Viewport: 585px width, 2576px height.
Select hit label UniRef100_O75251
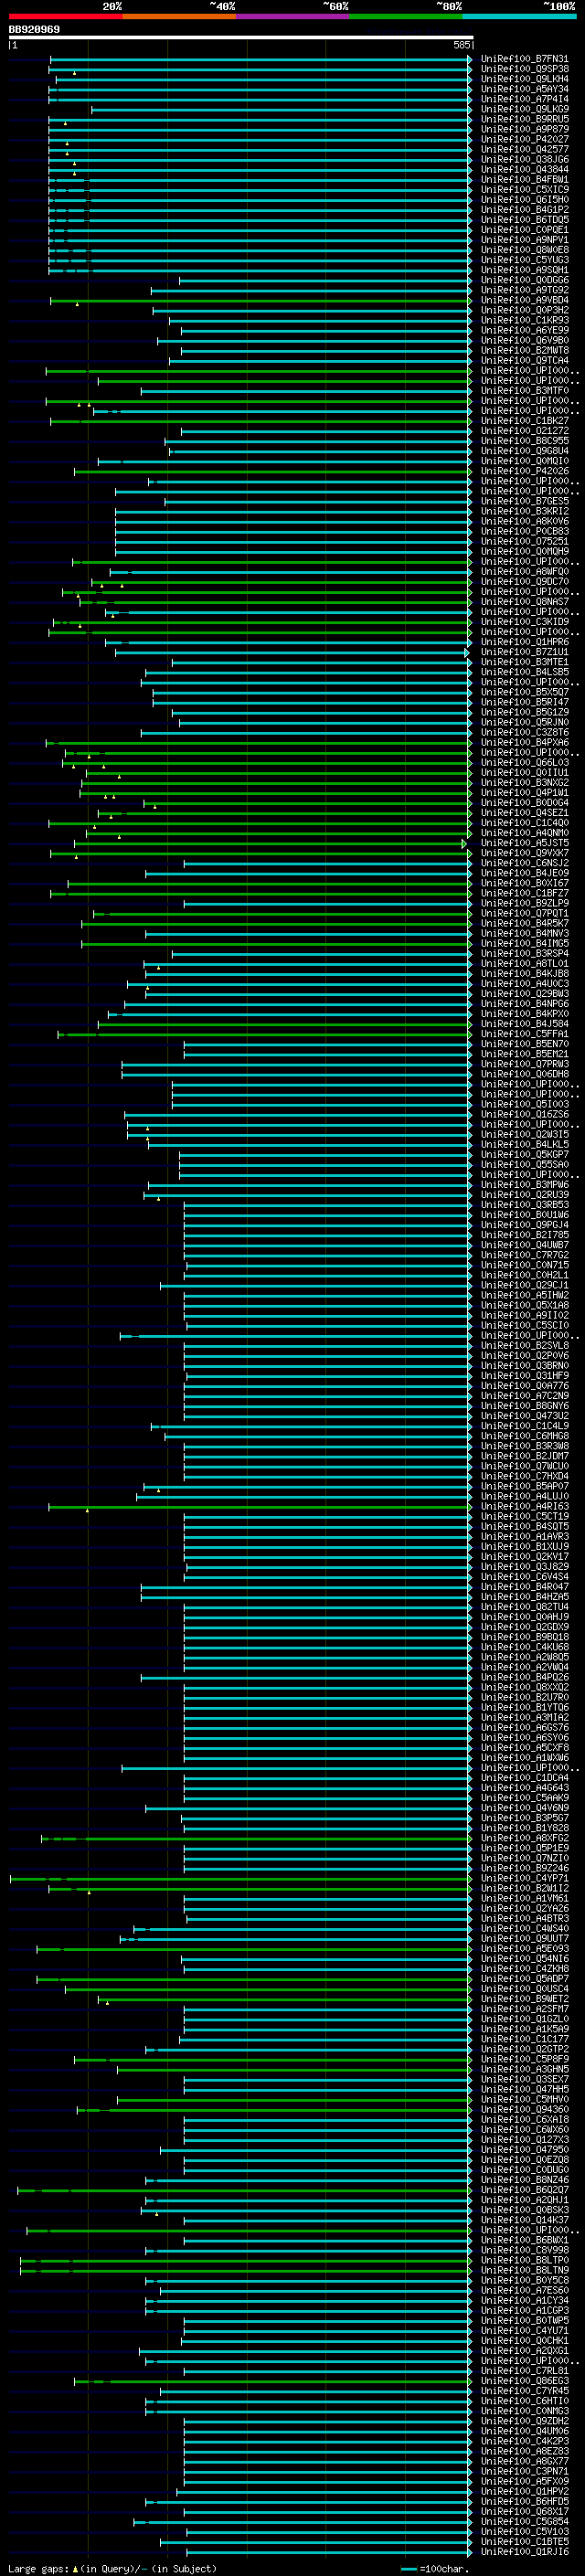(x=524, y=541)
